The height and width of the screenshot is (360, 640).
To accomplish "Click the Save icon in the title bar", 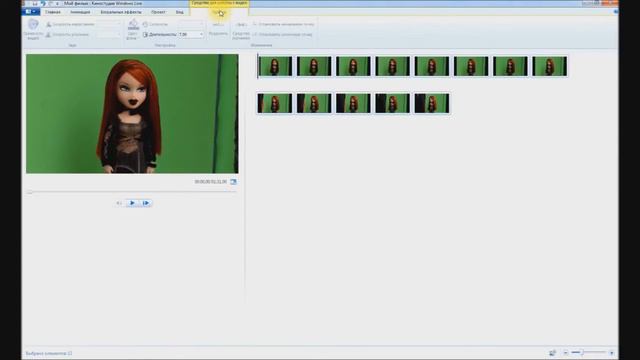I will pos(35,3).
